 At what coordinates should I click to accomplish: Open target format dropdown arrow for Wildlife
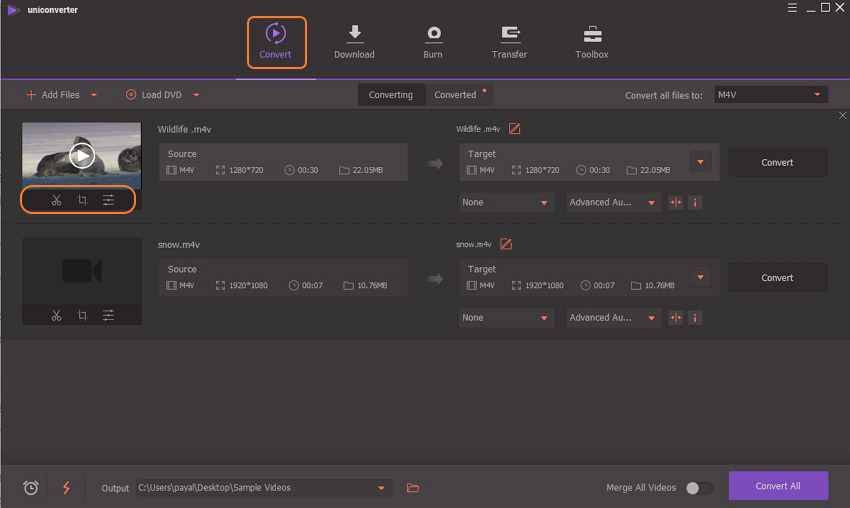point(700,162)
